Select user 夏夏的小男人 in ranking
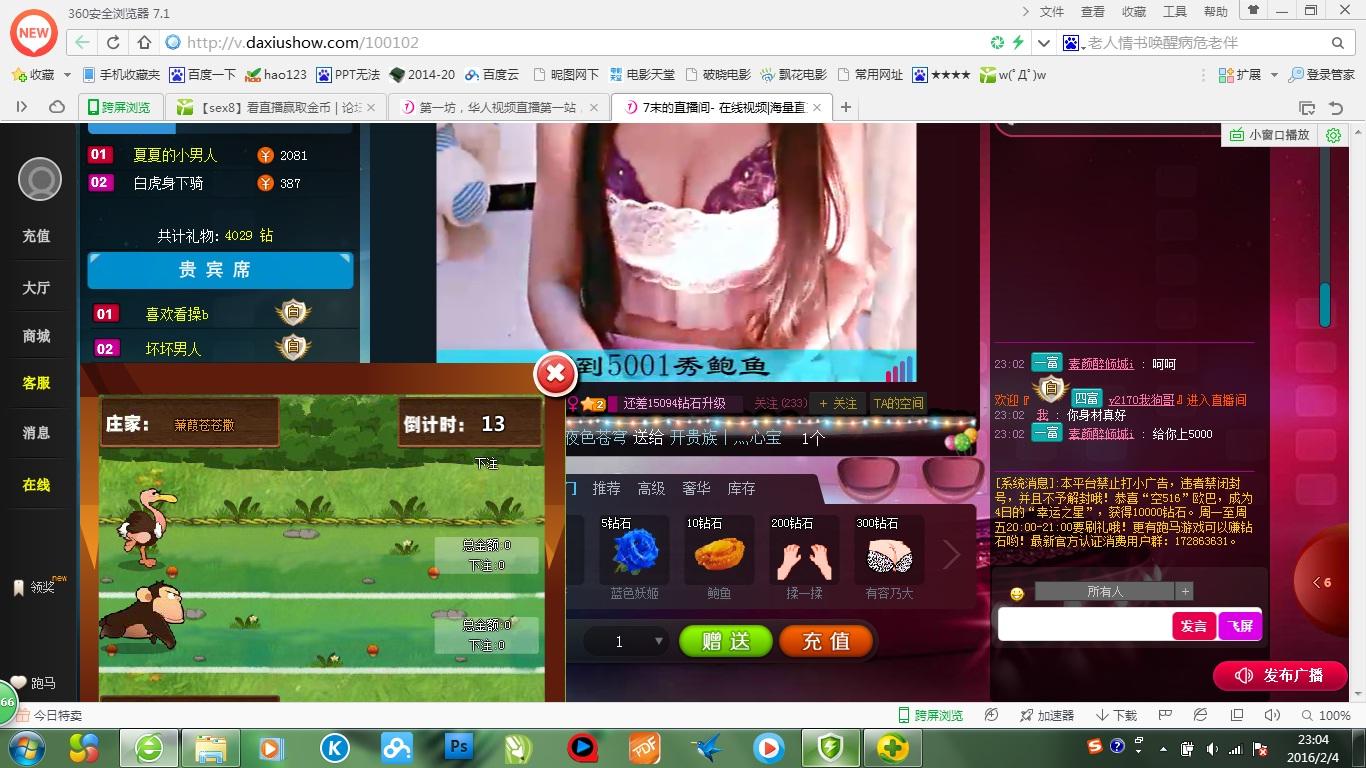This screenshot has height=768, width=1366. (x=175, y=155)
